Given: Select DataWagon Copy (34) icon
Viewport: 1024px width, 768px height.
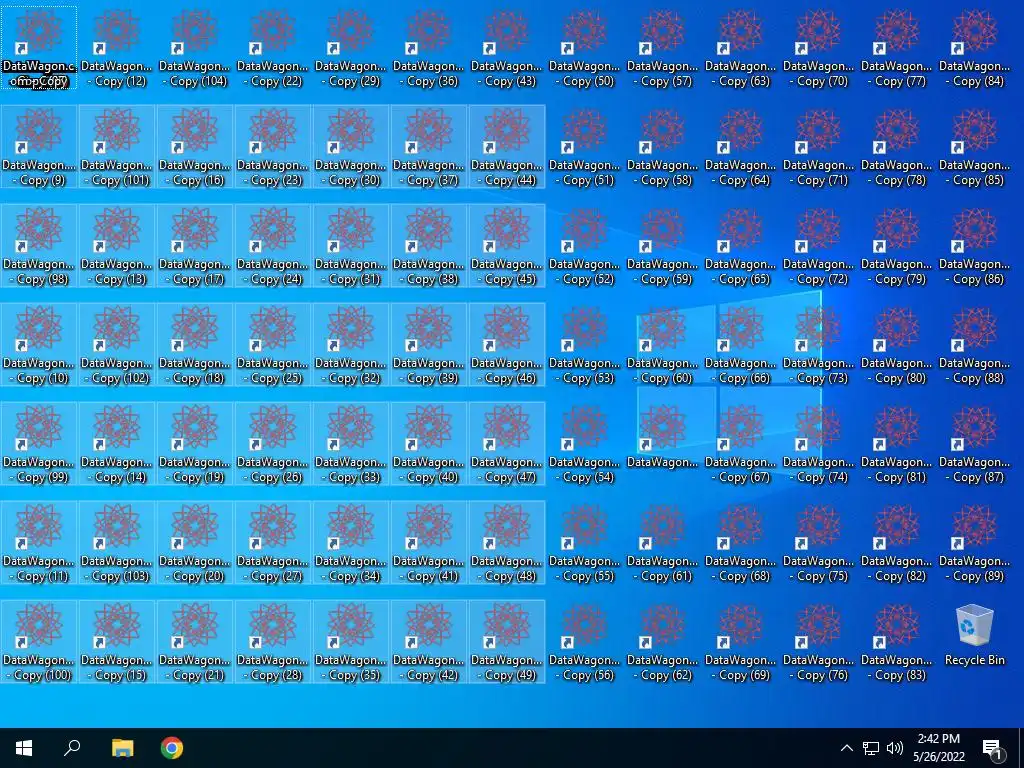Looking at the screenshot, I should pyautogui.click(x=351, y=543).
